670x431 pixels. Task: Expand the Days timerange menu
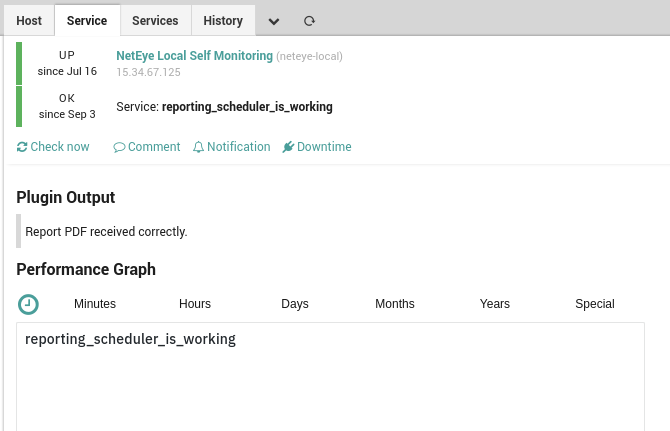(295, 304)
